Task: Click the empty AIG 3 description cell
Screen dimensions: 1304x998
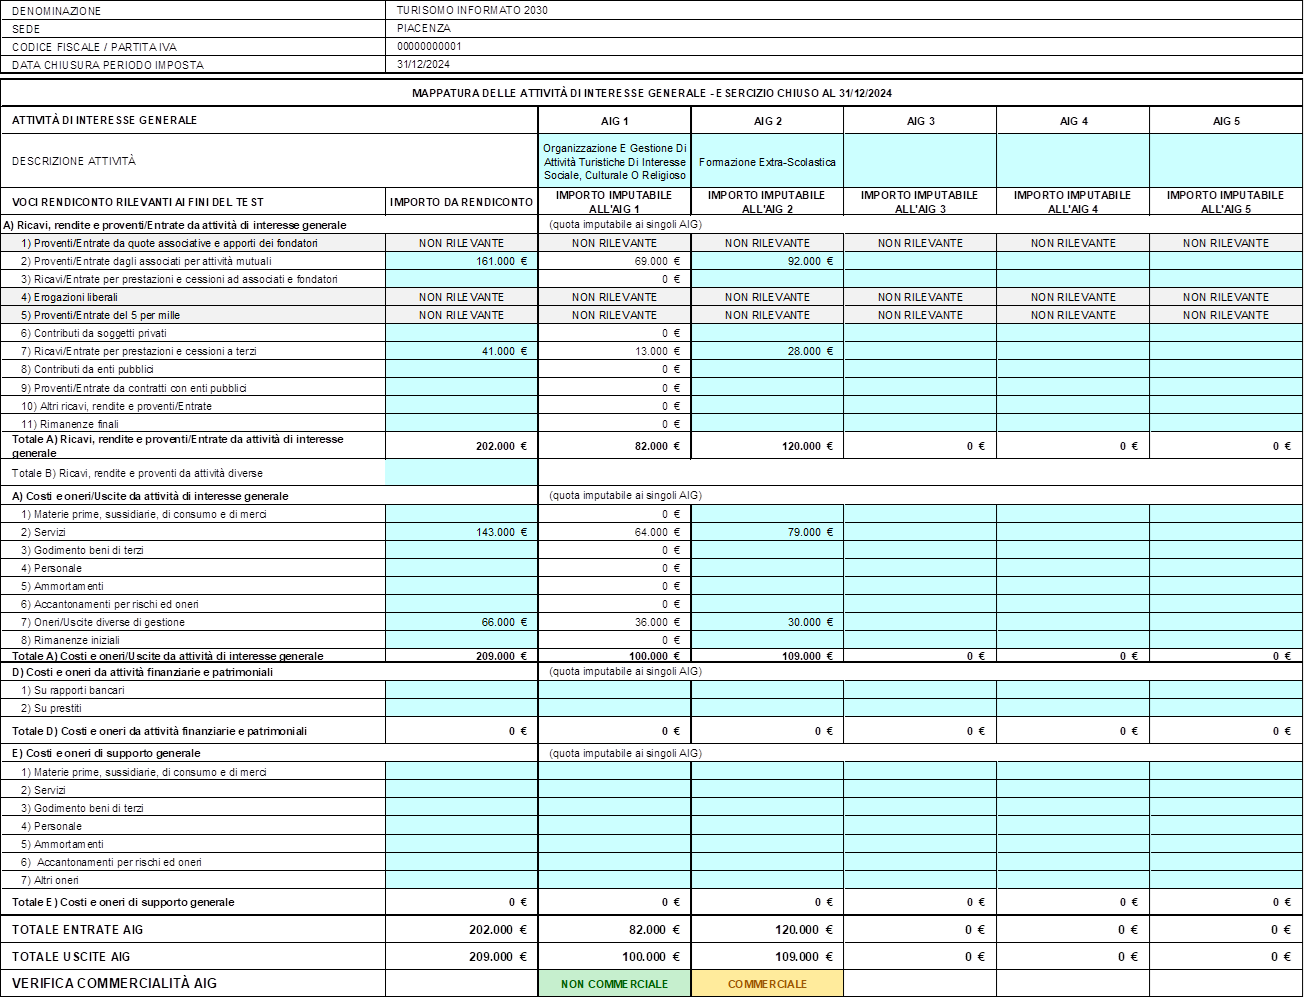Action: (920, 161)
